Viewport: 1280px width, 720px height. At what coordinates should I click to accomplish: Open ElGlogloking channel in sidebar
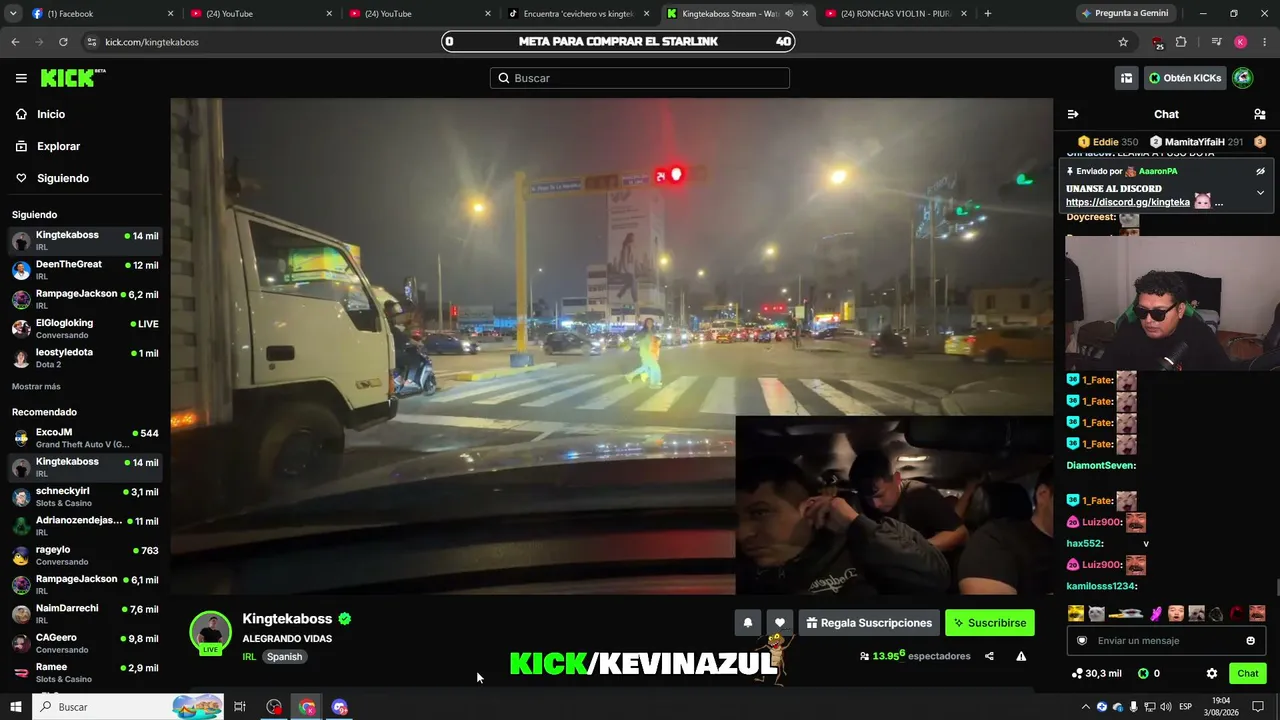pos(84,328)
